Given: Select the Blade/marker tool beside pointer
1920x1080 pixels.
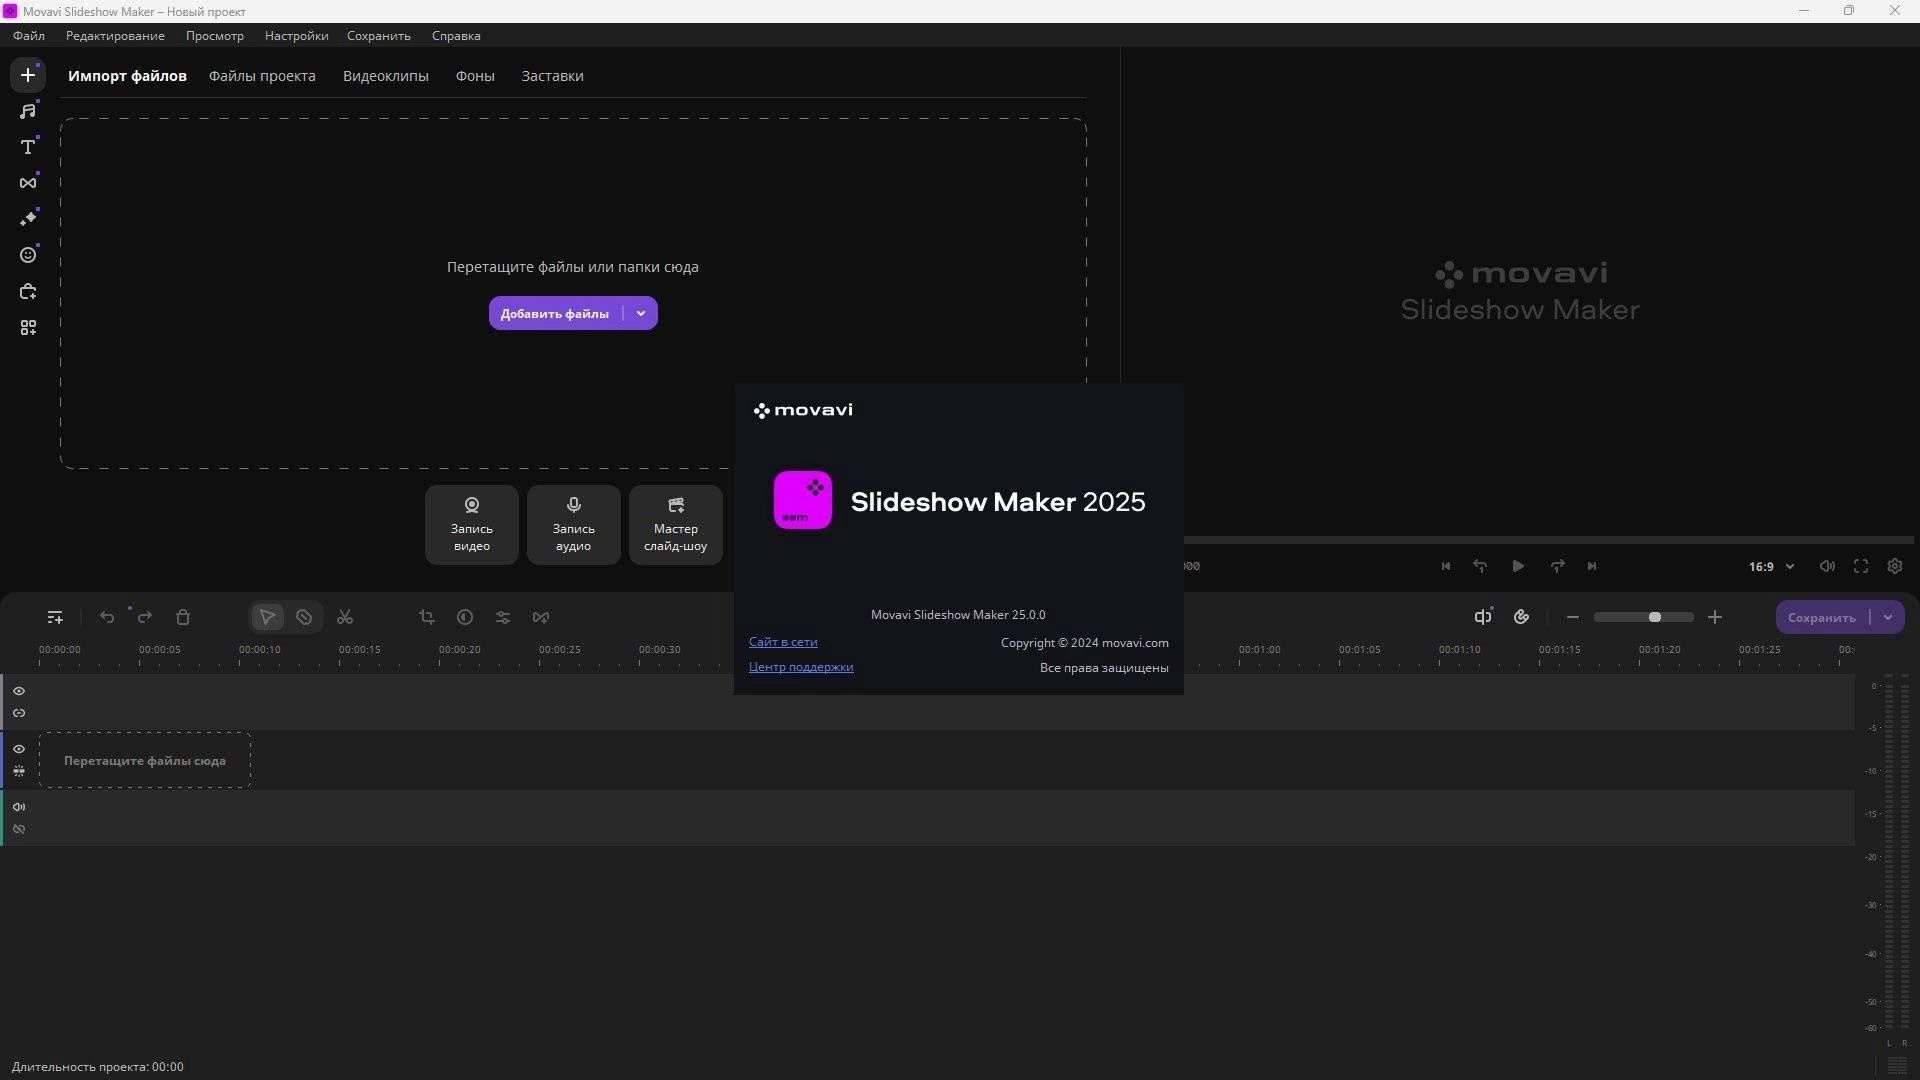Looking at the screenshot, I should pos(304,618).
